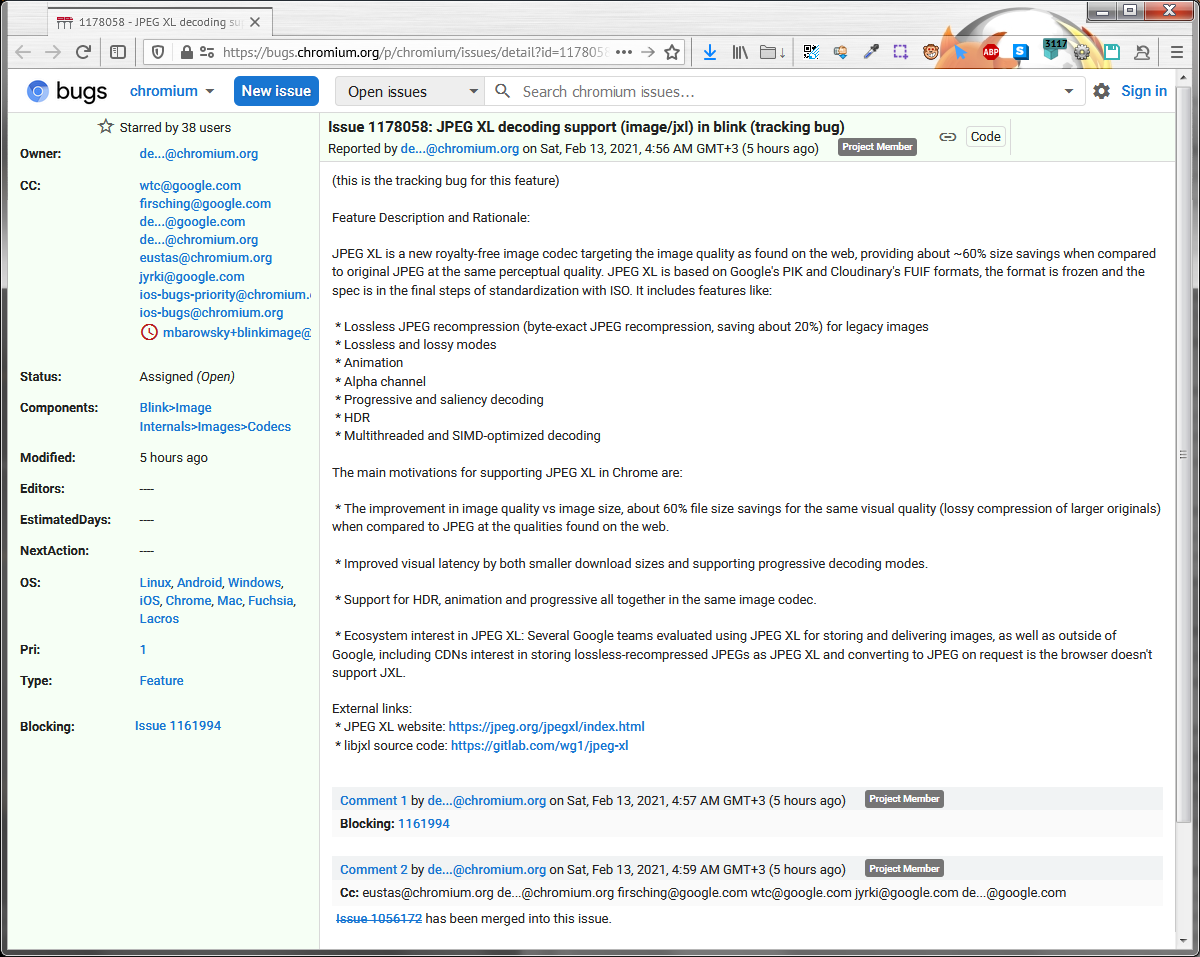The width and height of the screenshot is (1200, 957).
Task: Open the Firefox hamburger menu
Action: pos(1176,52)
